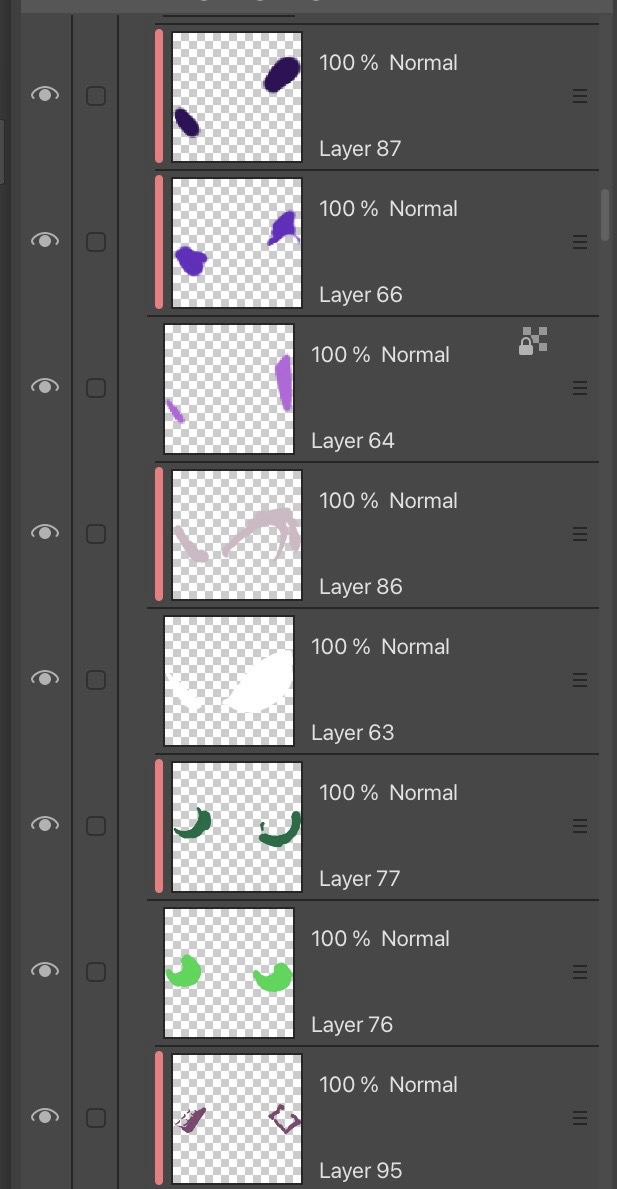This screenshot has width=617, height=1189.
Task: Select the Layer 63 name label
Action: click(x=352, y=733)
